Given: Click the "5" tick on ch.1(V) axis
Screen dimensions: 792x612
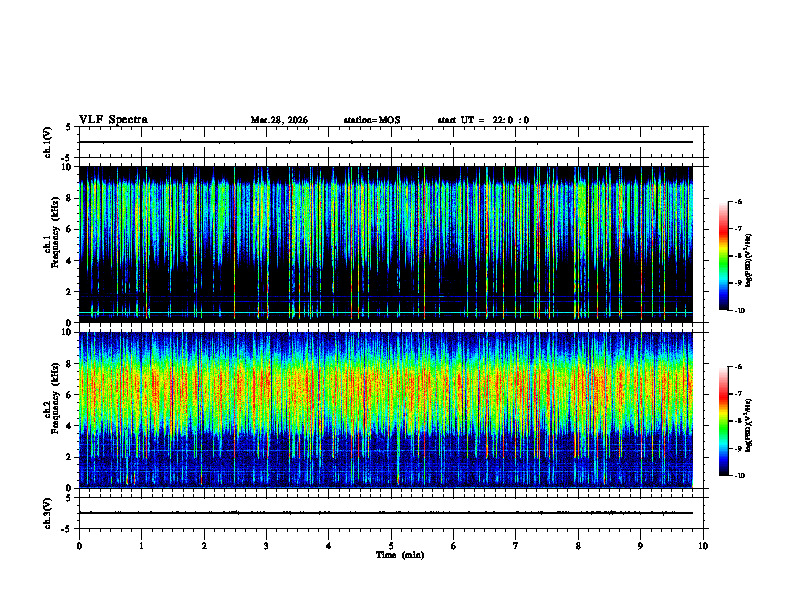Looking at the screenshot, I should coord(69,127).
